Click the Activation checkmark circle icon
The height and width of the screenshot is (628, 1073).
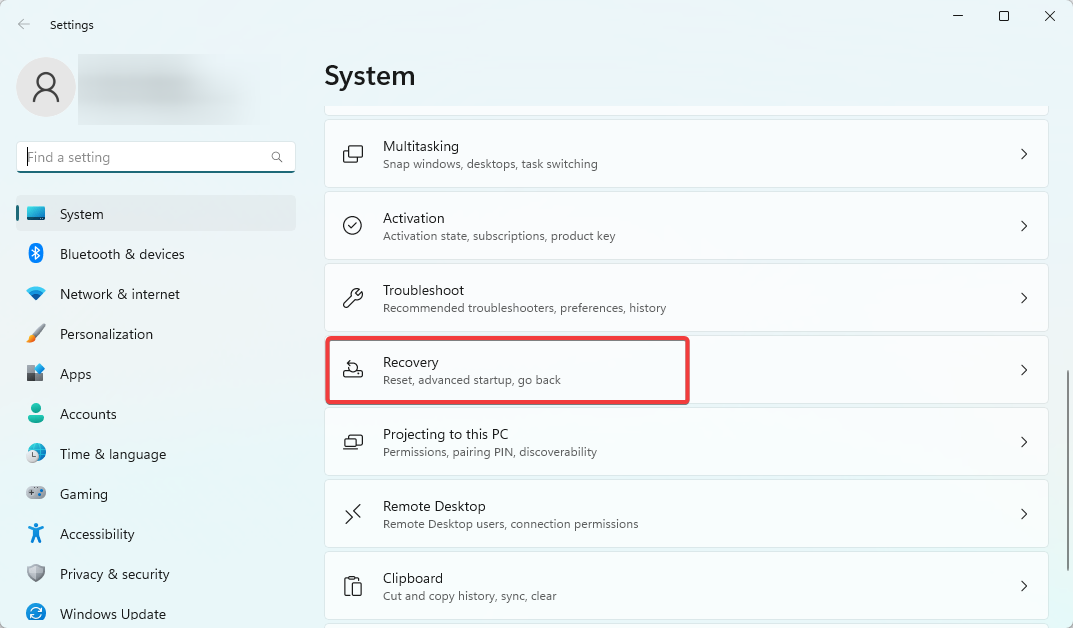coord(352,226)
